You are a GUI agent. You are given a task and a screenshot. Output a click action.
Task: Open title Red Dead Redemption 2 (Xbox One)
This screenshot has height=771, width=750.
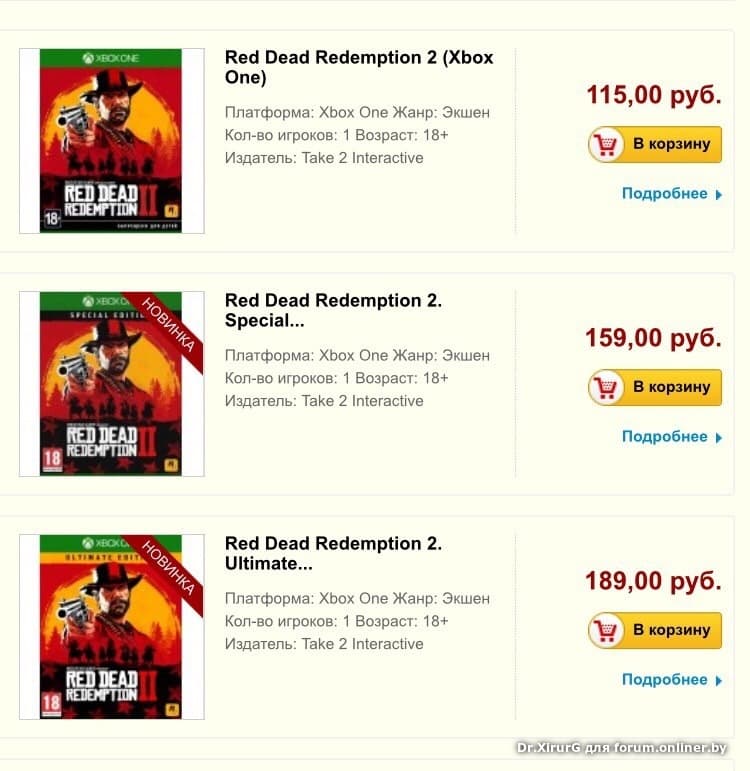[359, 67]
